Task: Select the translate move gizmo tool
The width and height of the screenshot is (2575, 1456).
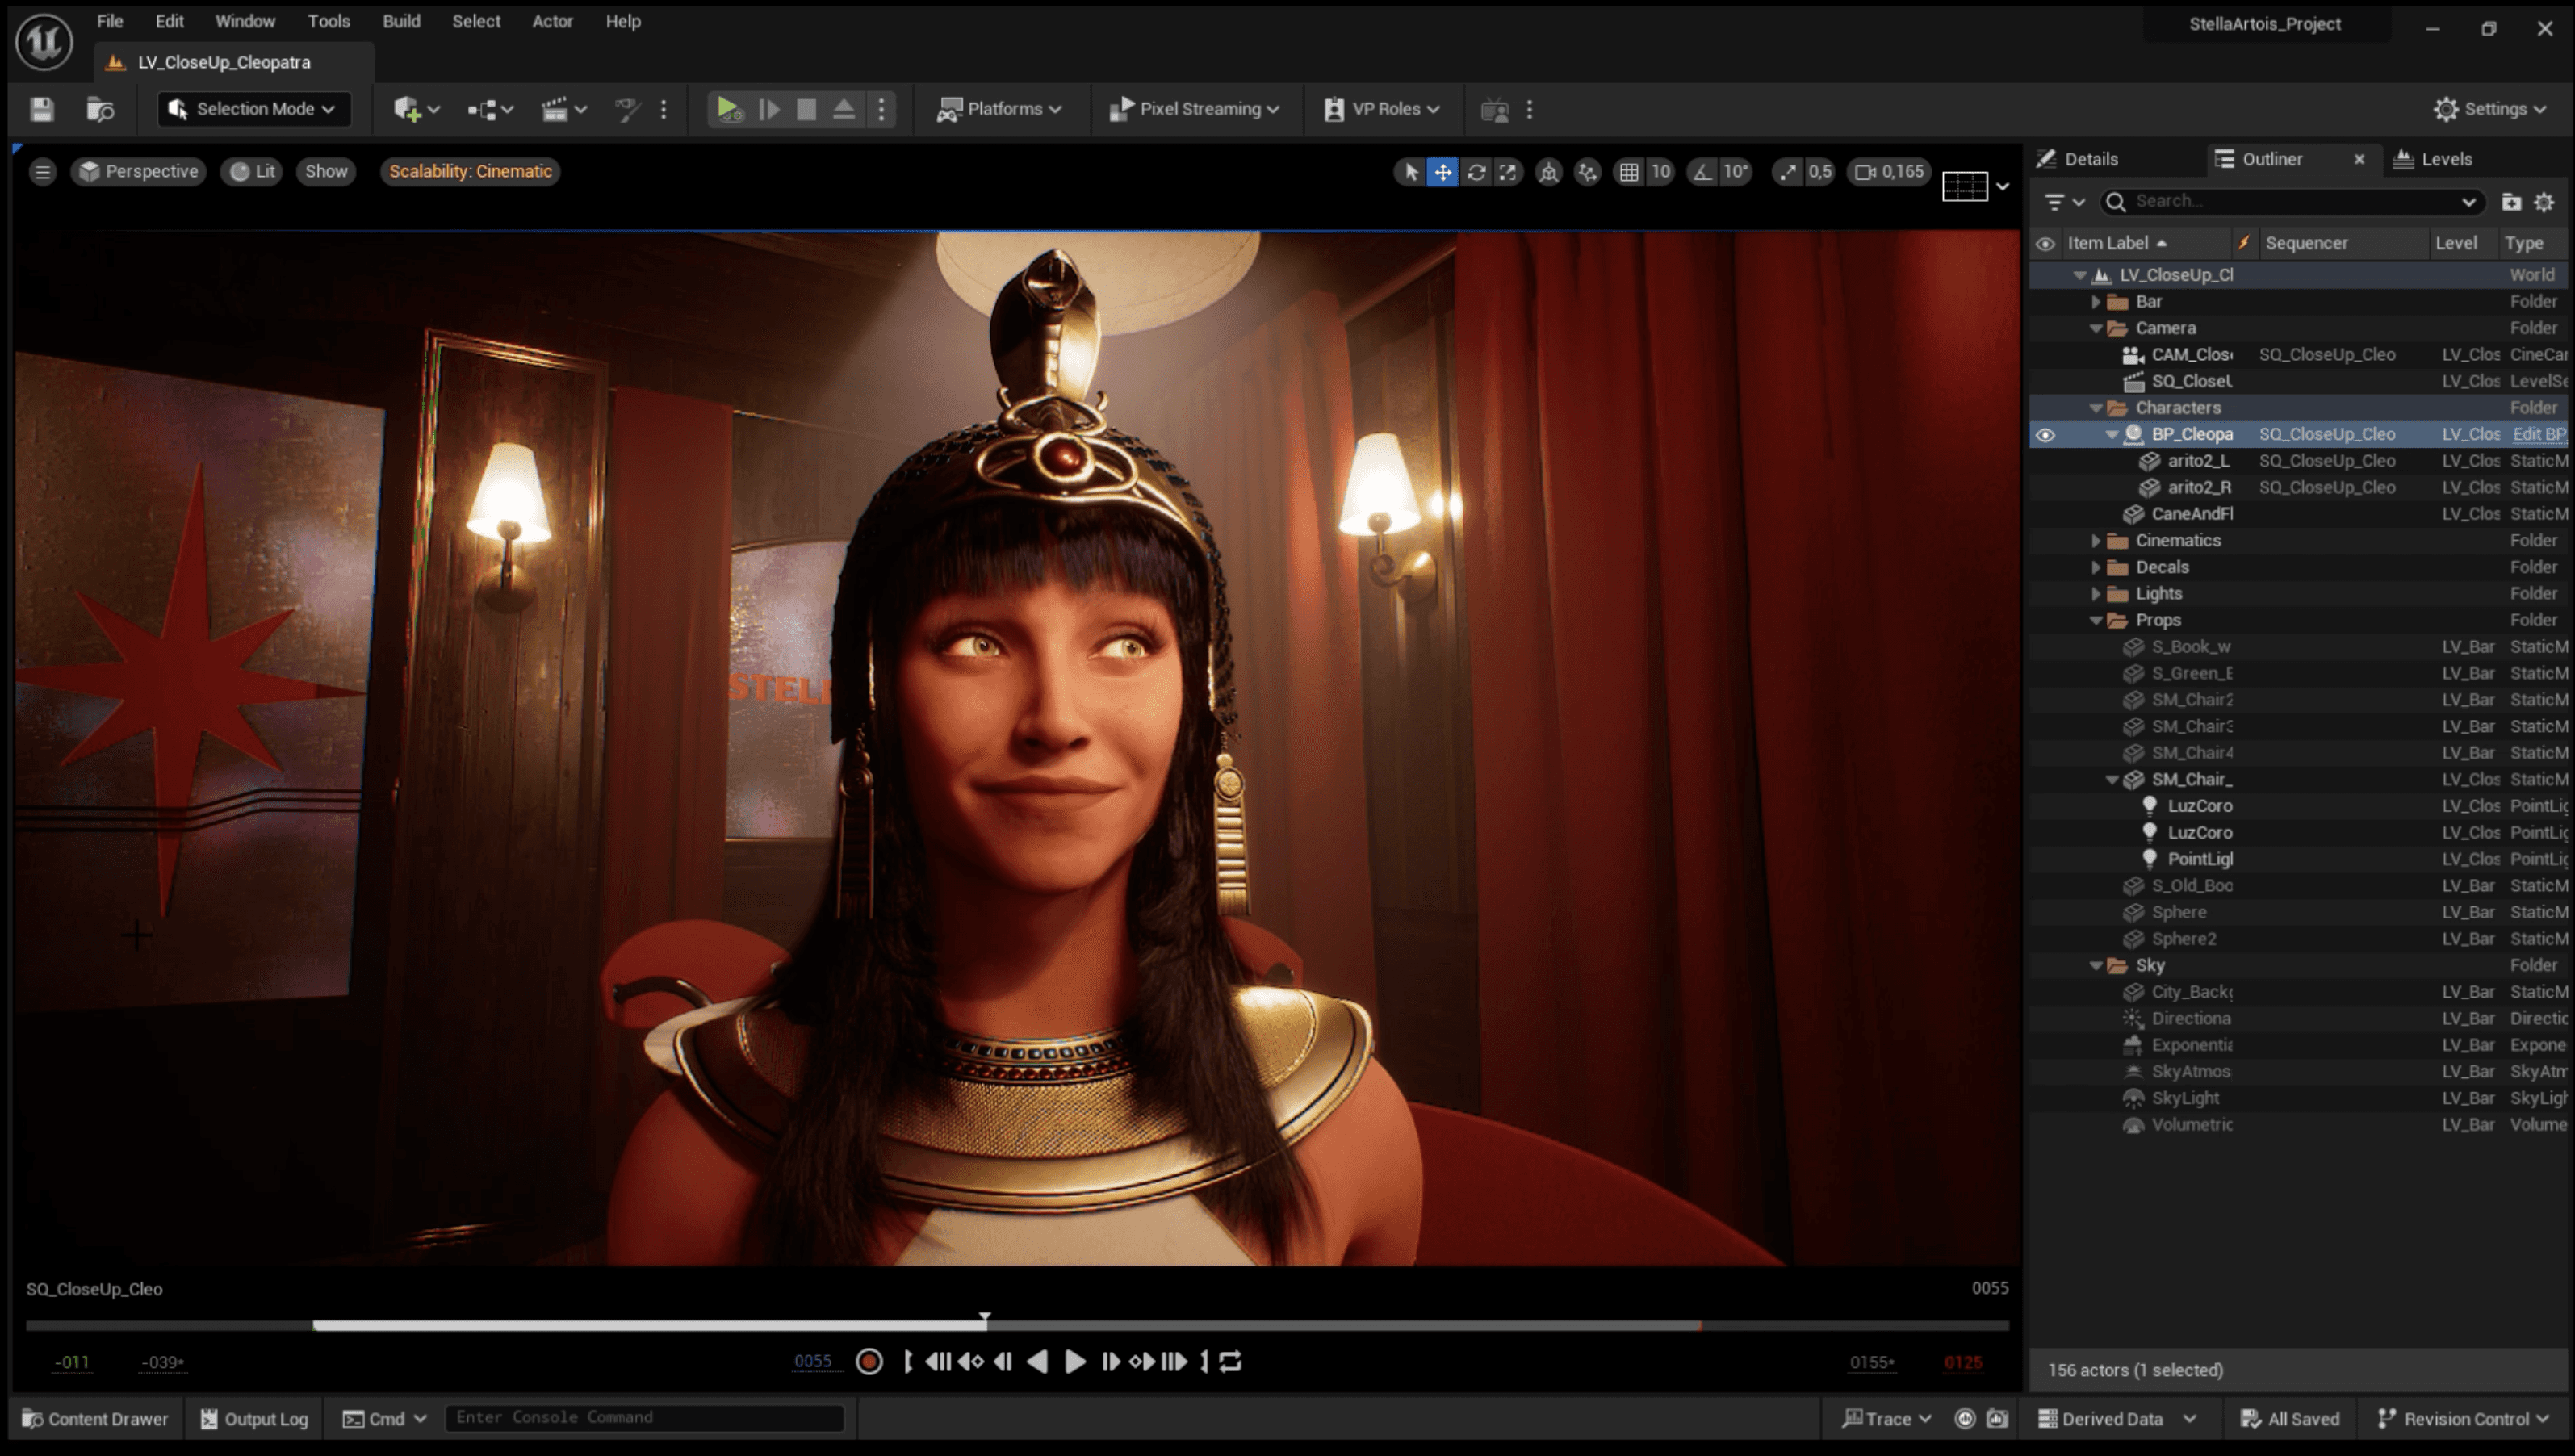Action: 1442,172
